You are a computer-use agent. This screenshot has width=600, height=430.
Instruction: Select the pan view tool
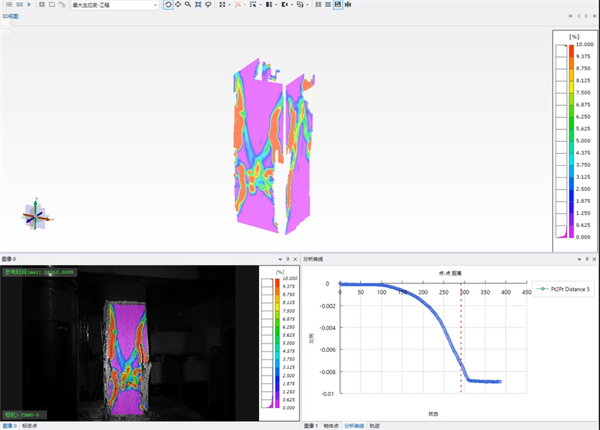coord(177,5)
